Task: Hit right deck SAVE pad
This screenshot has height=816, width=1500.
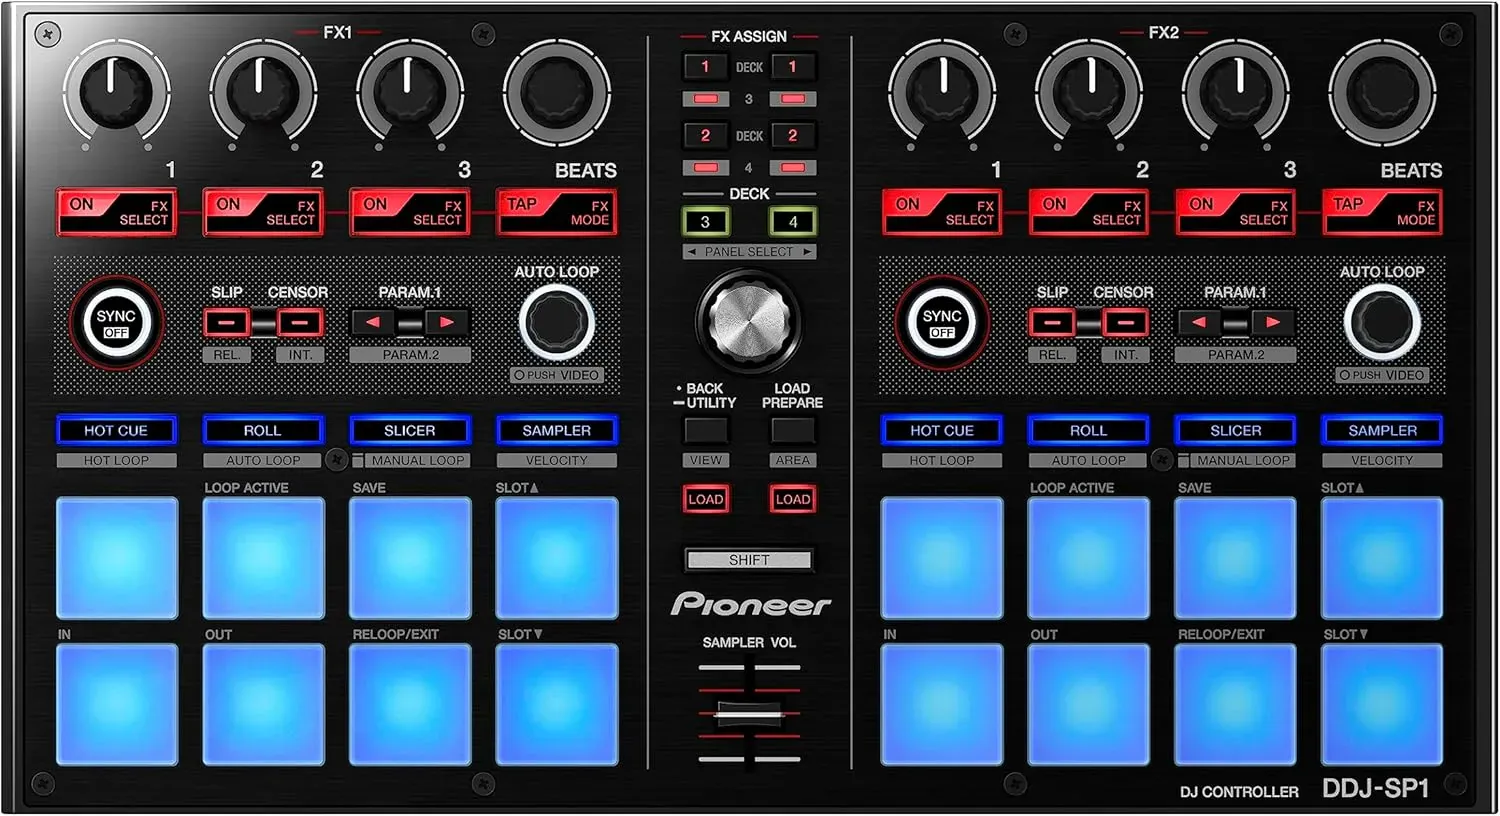Action: click(x=1236, y=558)
